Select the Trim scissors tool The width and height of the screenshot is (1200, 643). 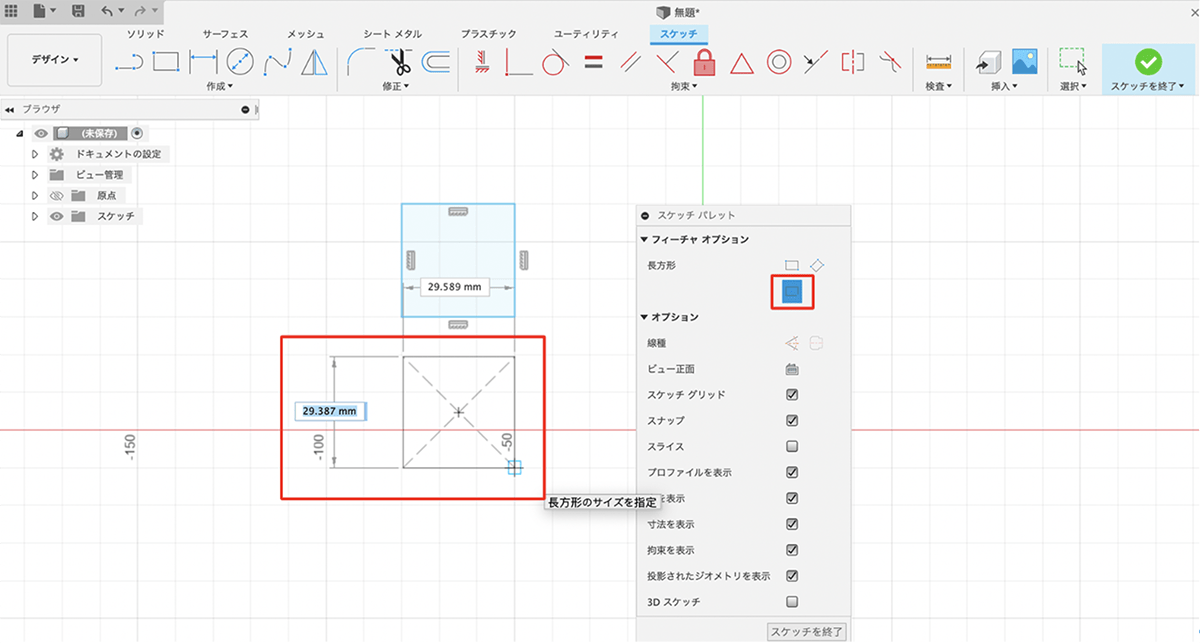point(401,63)
